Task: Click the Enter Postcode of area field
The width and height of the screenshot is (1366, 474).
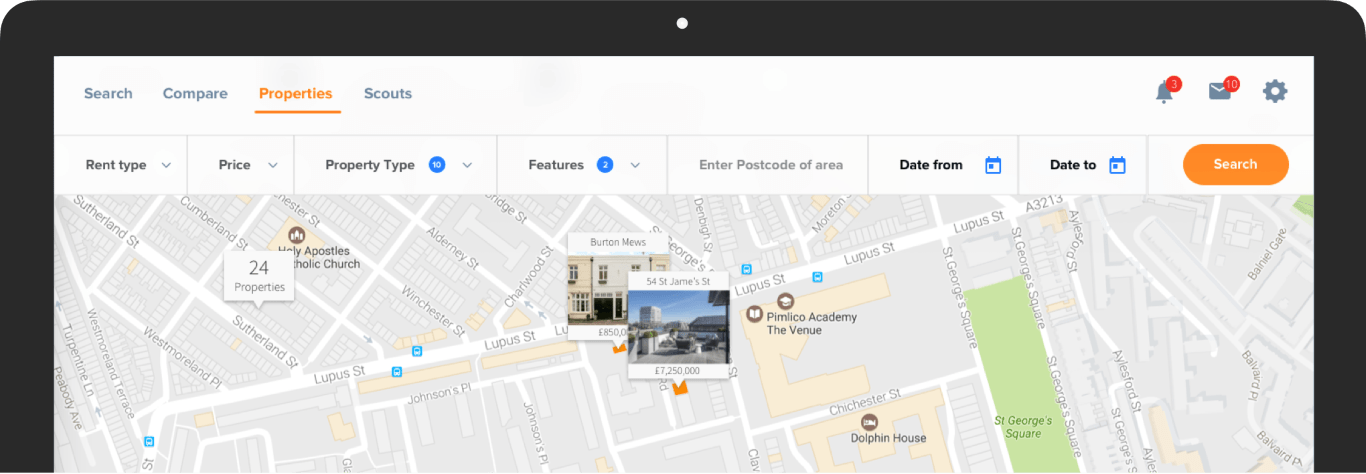Action: click(770, 165)
